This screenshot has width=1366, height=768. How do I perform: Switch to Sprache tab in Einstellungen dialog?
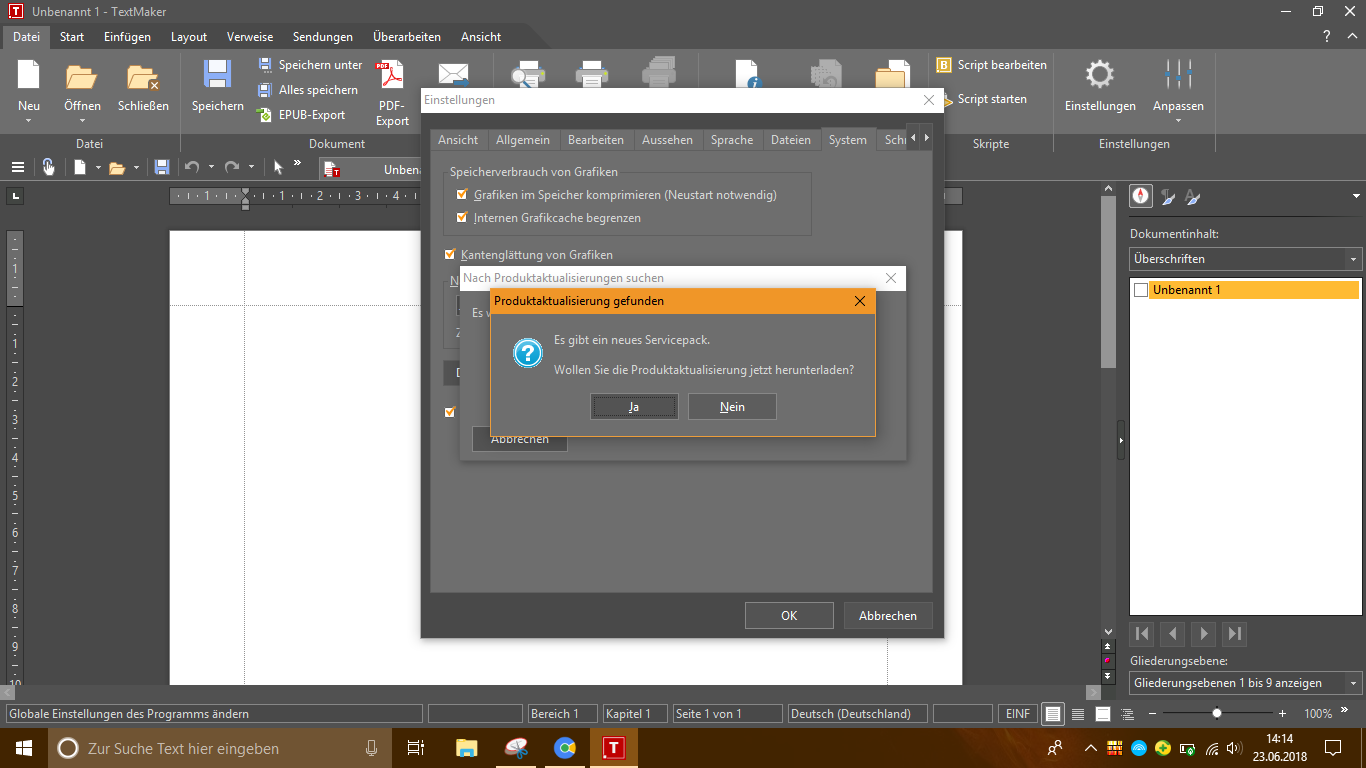click(x=732, y=140)
